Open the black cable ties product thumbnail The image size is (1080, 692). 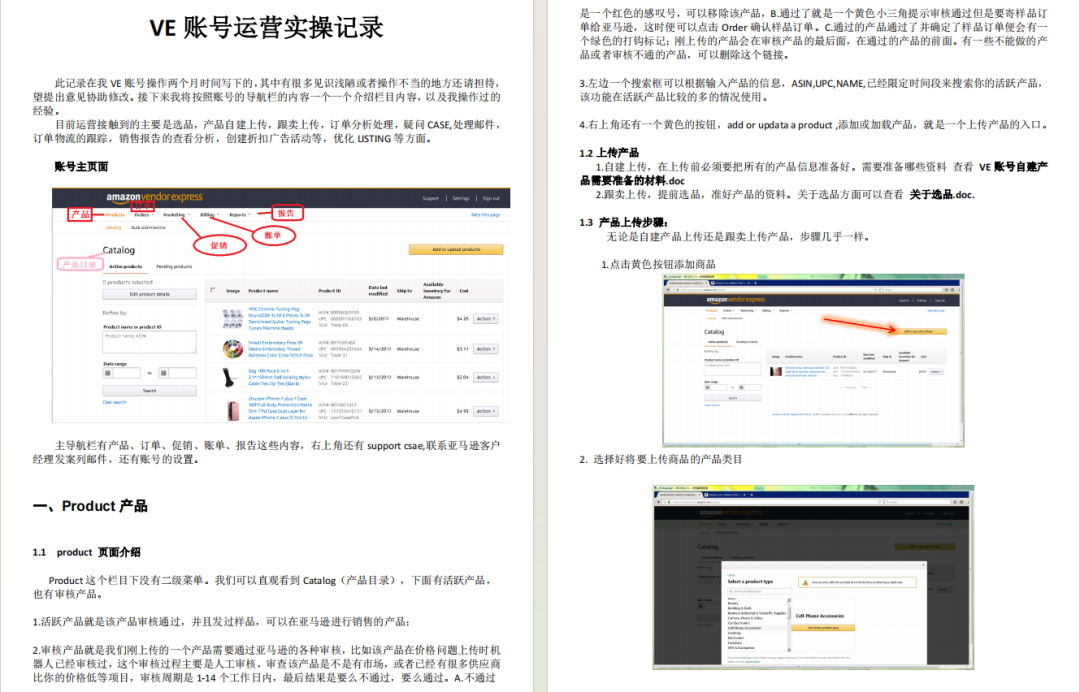(x=229, y=377)
